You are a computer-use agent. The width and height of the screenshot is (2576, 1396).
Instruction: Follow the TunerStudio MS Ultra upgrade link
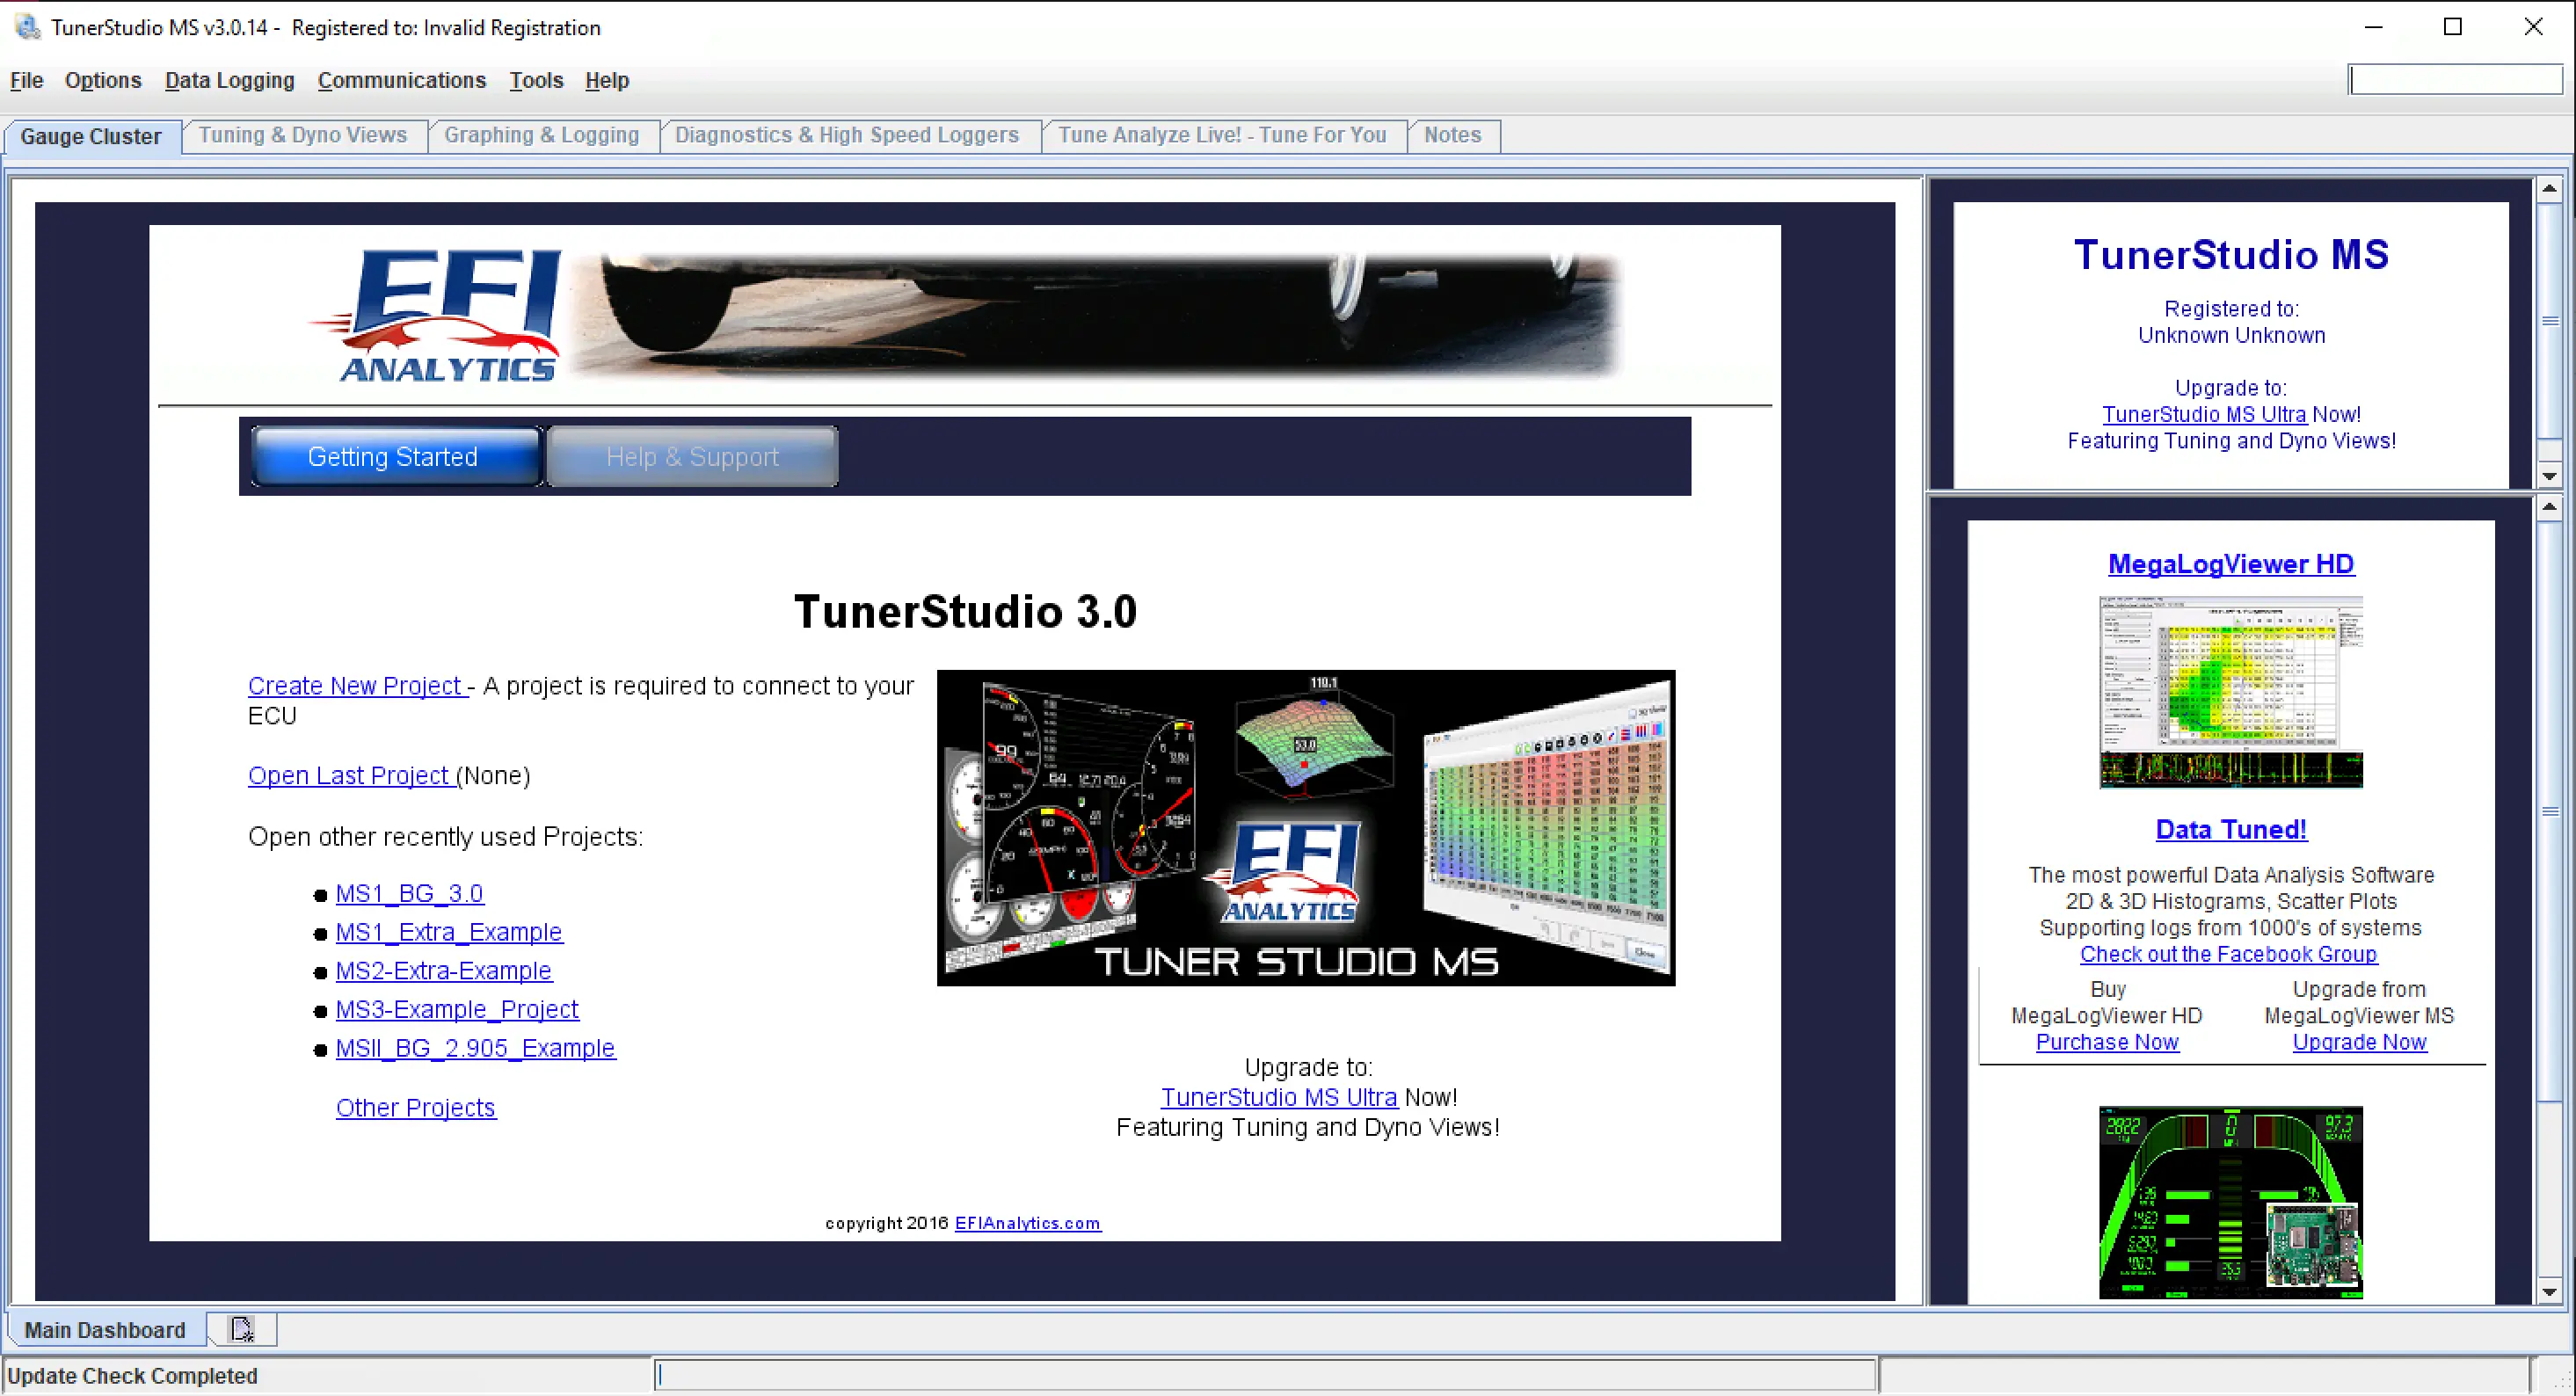click(x=1278, y=1096)
